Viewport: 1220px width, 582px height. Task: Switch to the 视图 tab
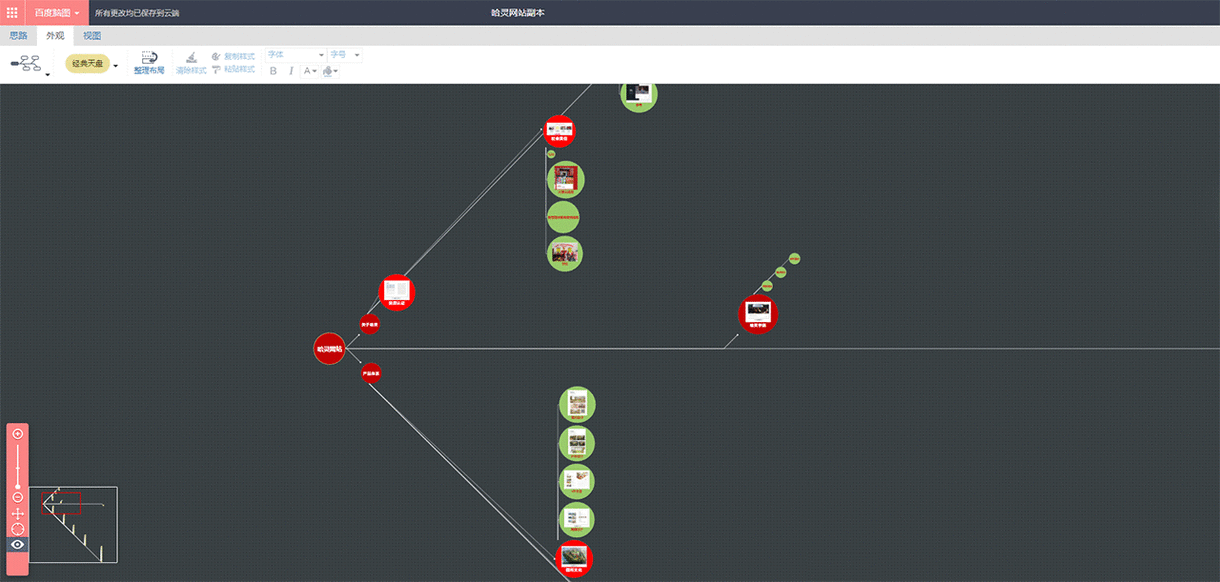point(92,36)
